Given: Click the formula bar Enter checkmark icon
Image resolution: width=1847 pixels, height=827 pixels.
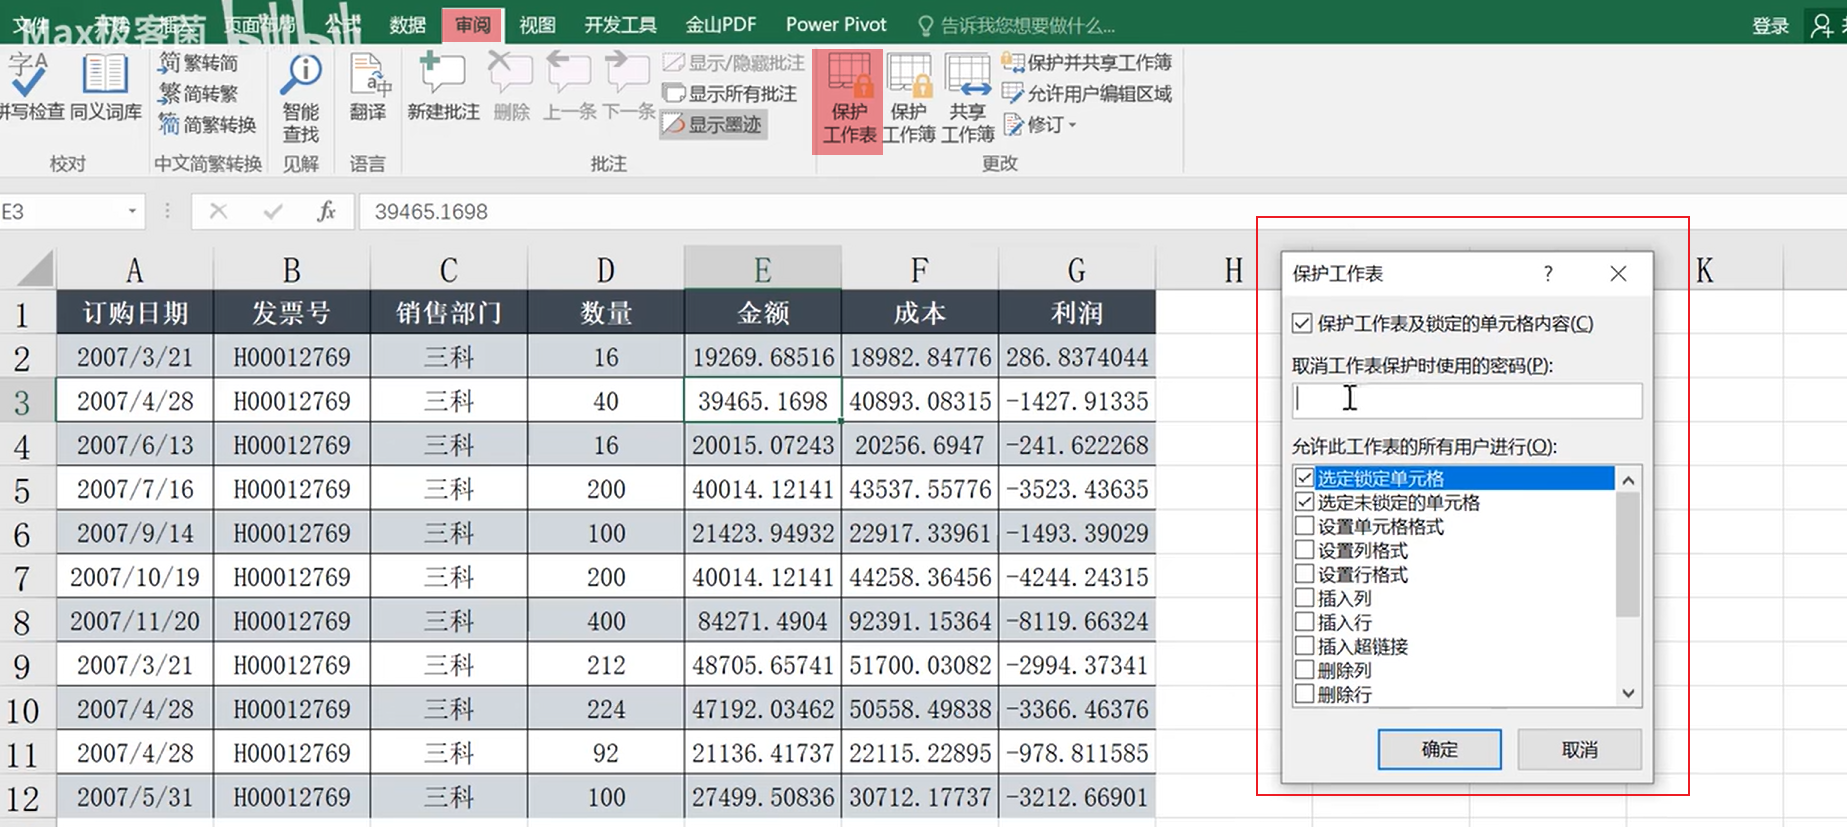Looking at the screenshot, I should point(272,211).
